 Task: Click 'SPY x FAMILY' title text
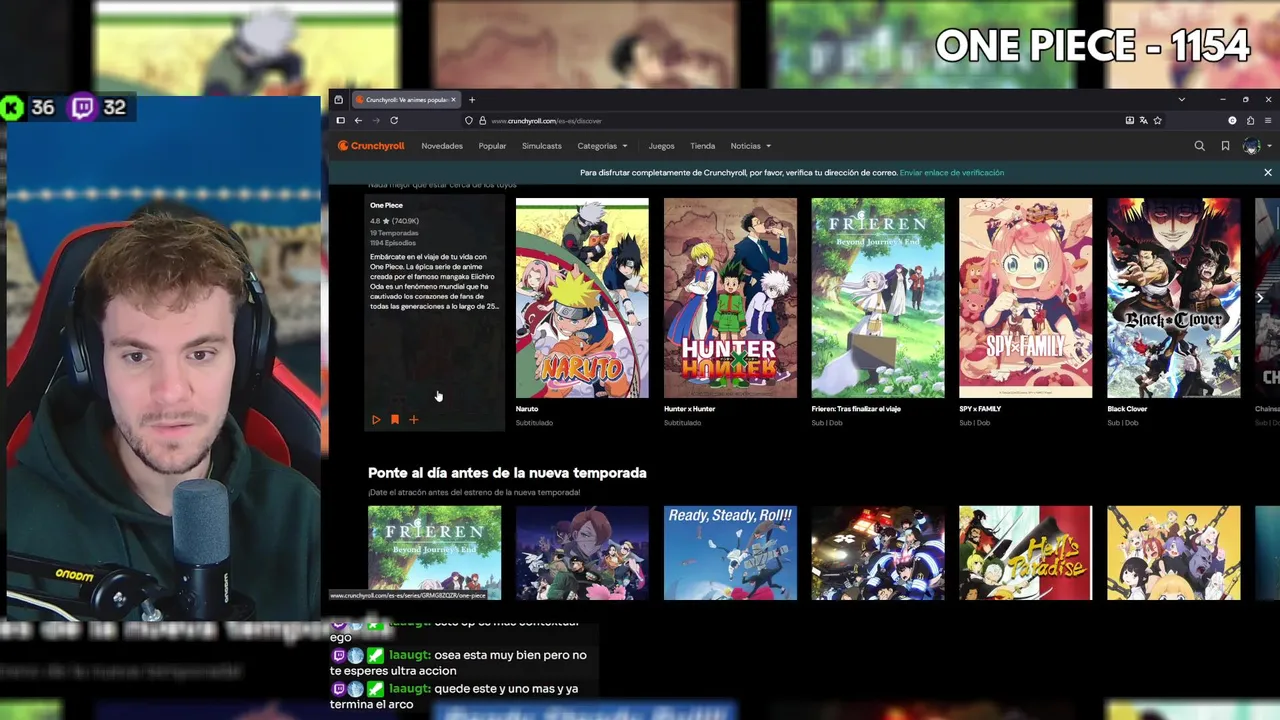[x=980, y=409]
